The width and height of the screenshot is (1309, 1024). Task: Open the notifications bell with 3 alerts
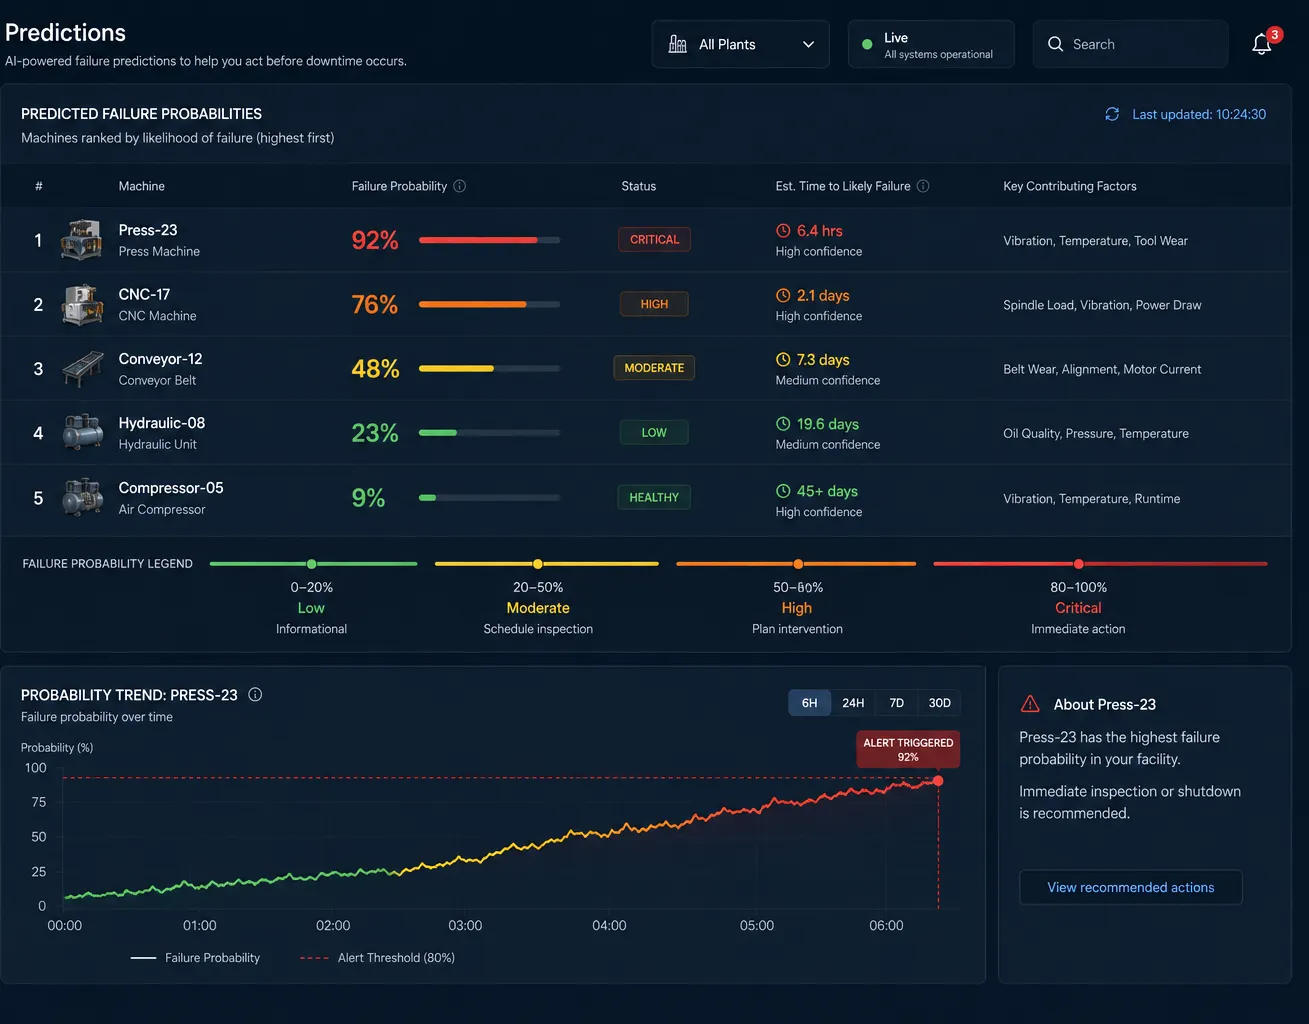[1263, 44]
